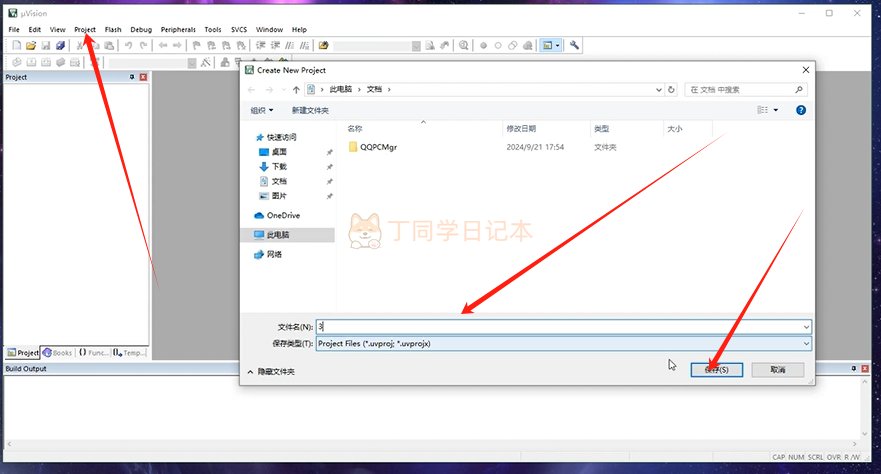Screen dimensions: 881x474
Task: Expand the address bar history dropdown
Action: 659,89
